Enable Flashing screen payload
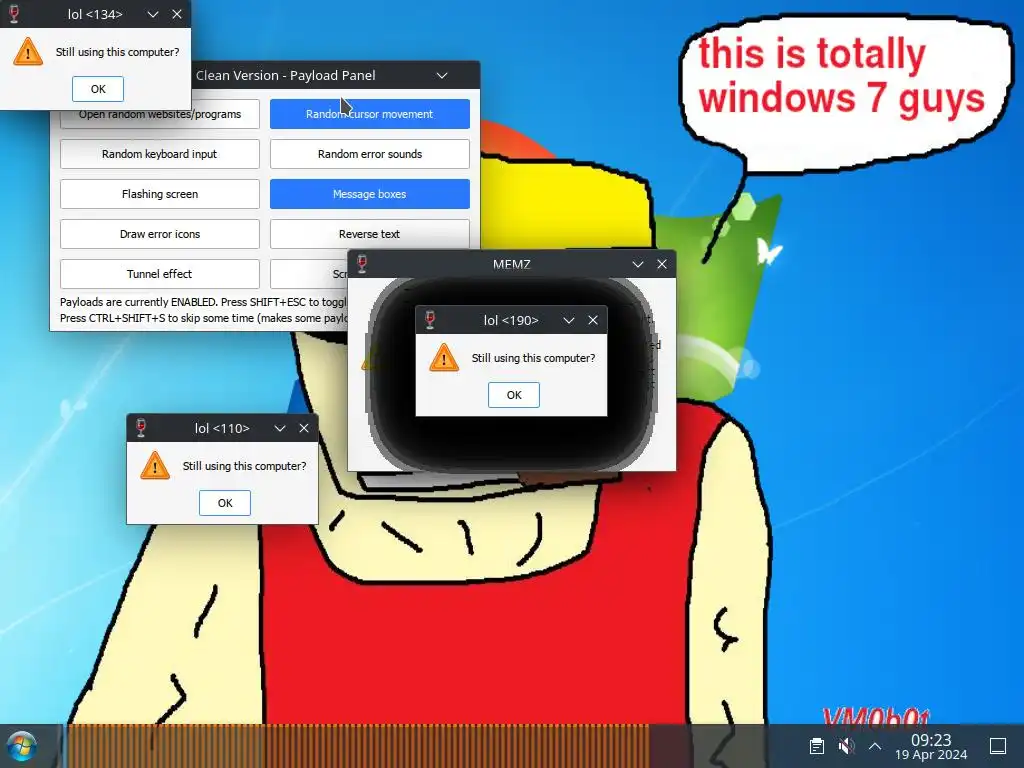The height and width of the screenshot is (768, 1024). click(159, 194)
